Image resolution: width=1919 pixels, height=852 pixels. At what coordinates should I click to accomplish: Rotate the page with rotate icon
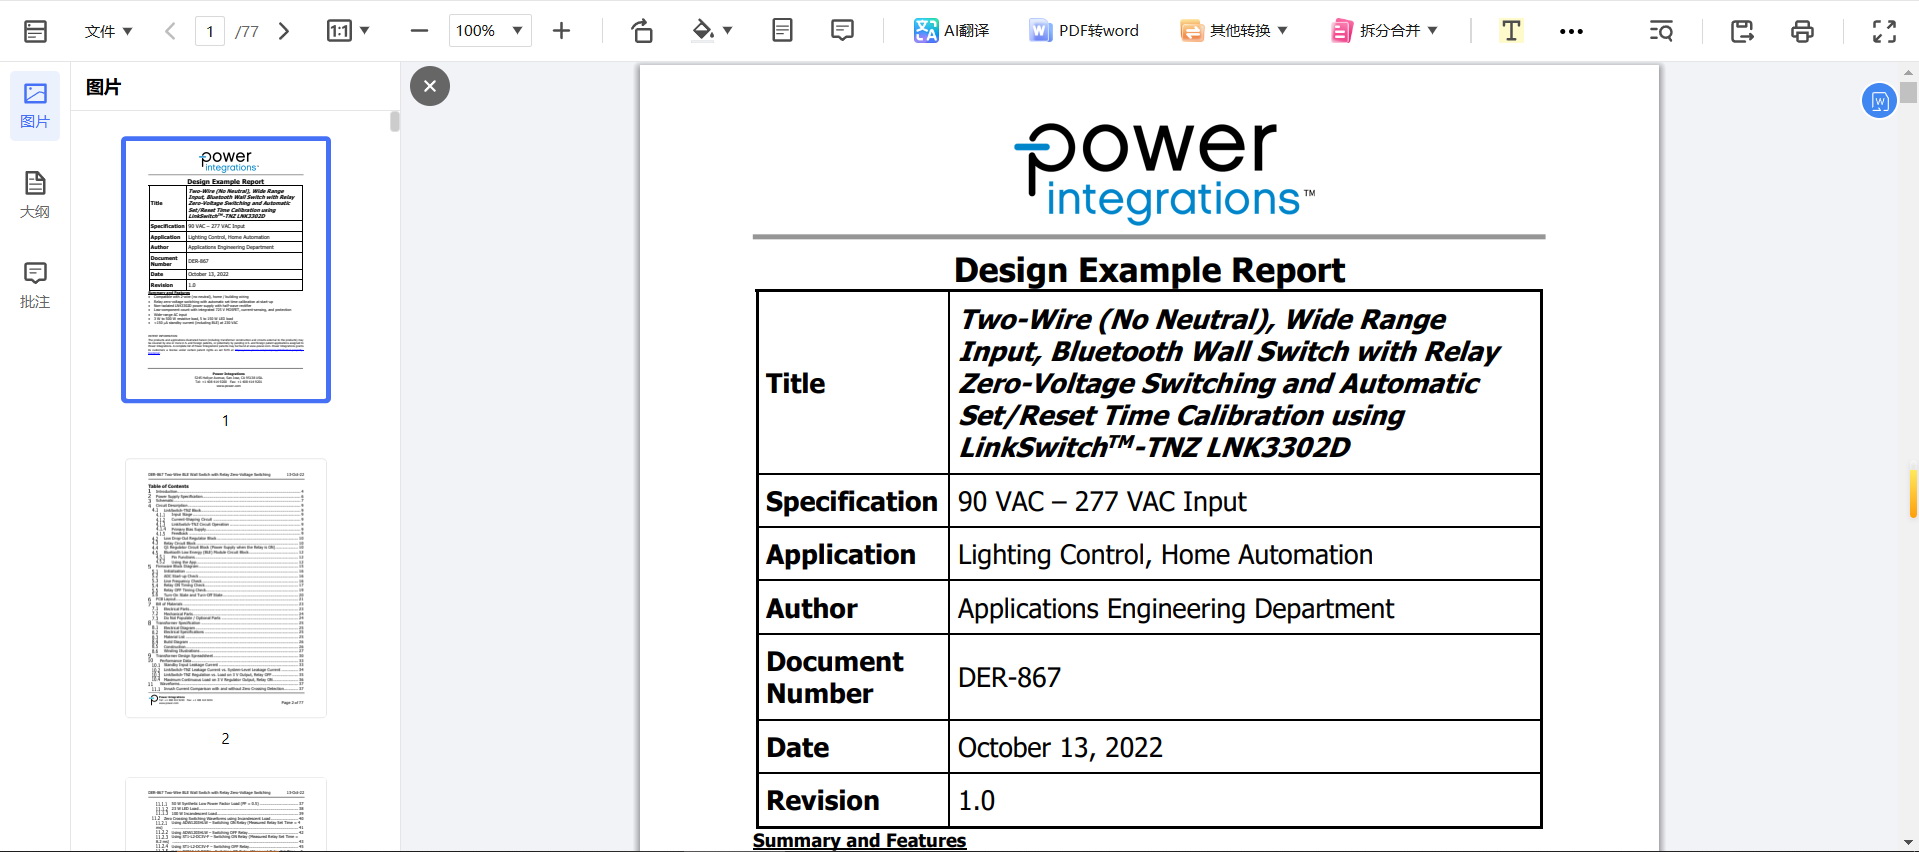pyautogui.click(x=642, y=31)
